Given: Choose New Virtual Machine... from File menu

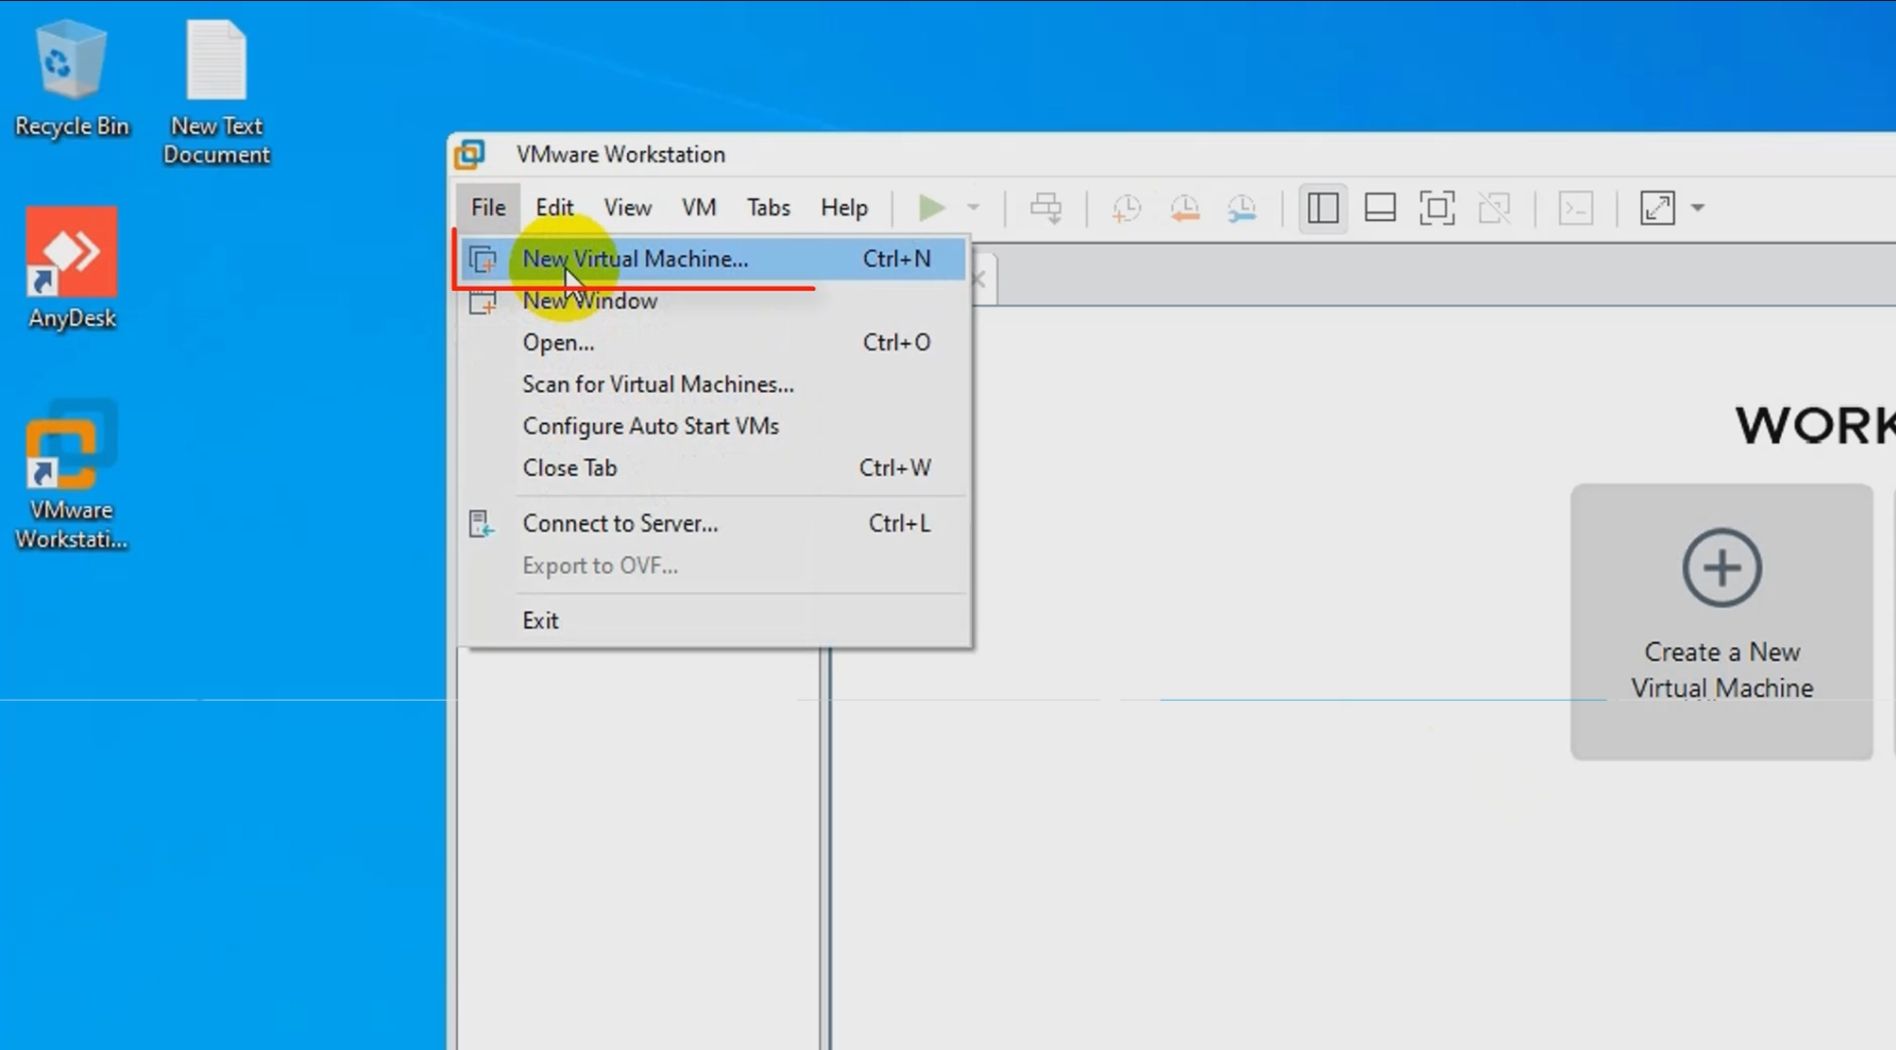Looking at the screenshot, I should [x=714, y=259].
